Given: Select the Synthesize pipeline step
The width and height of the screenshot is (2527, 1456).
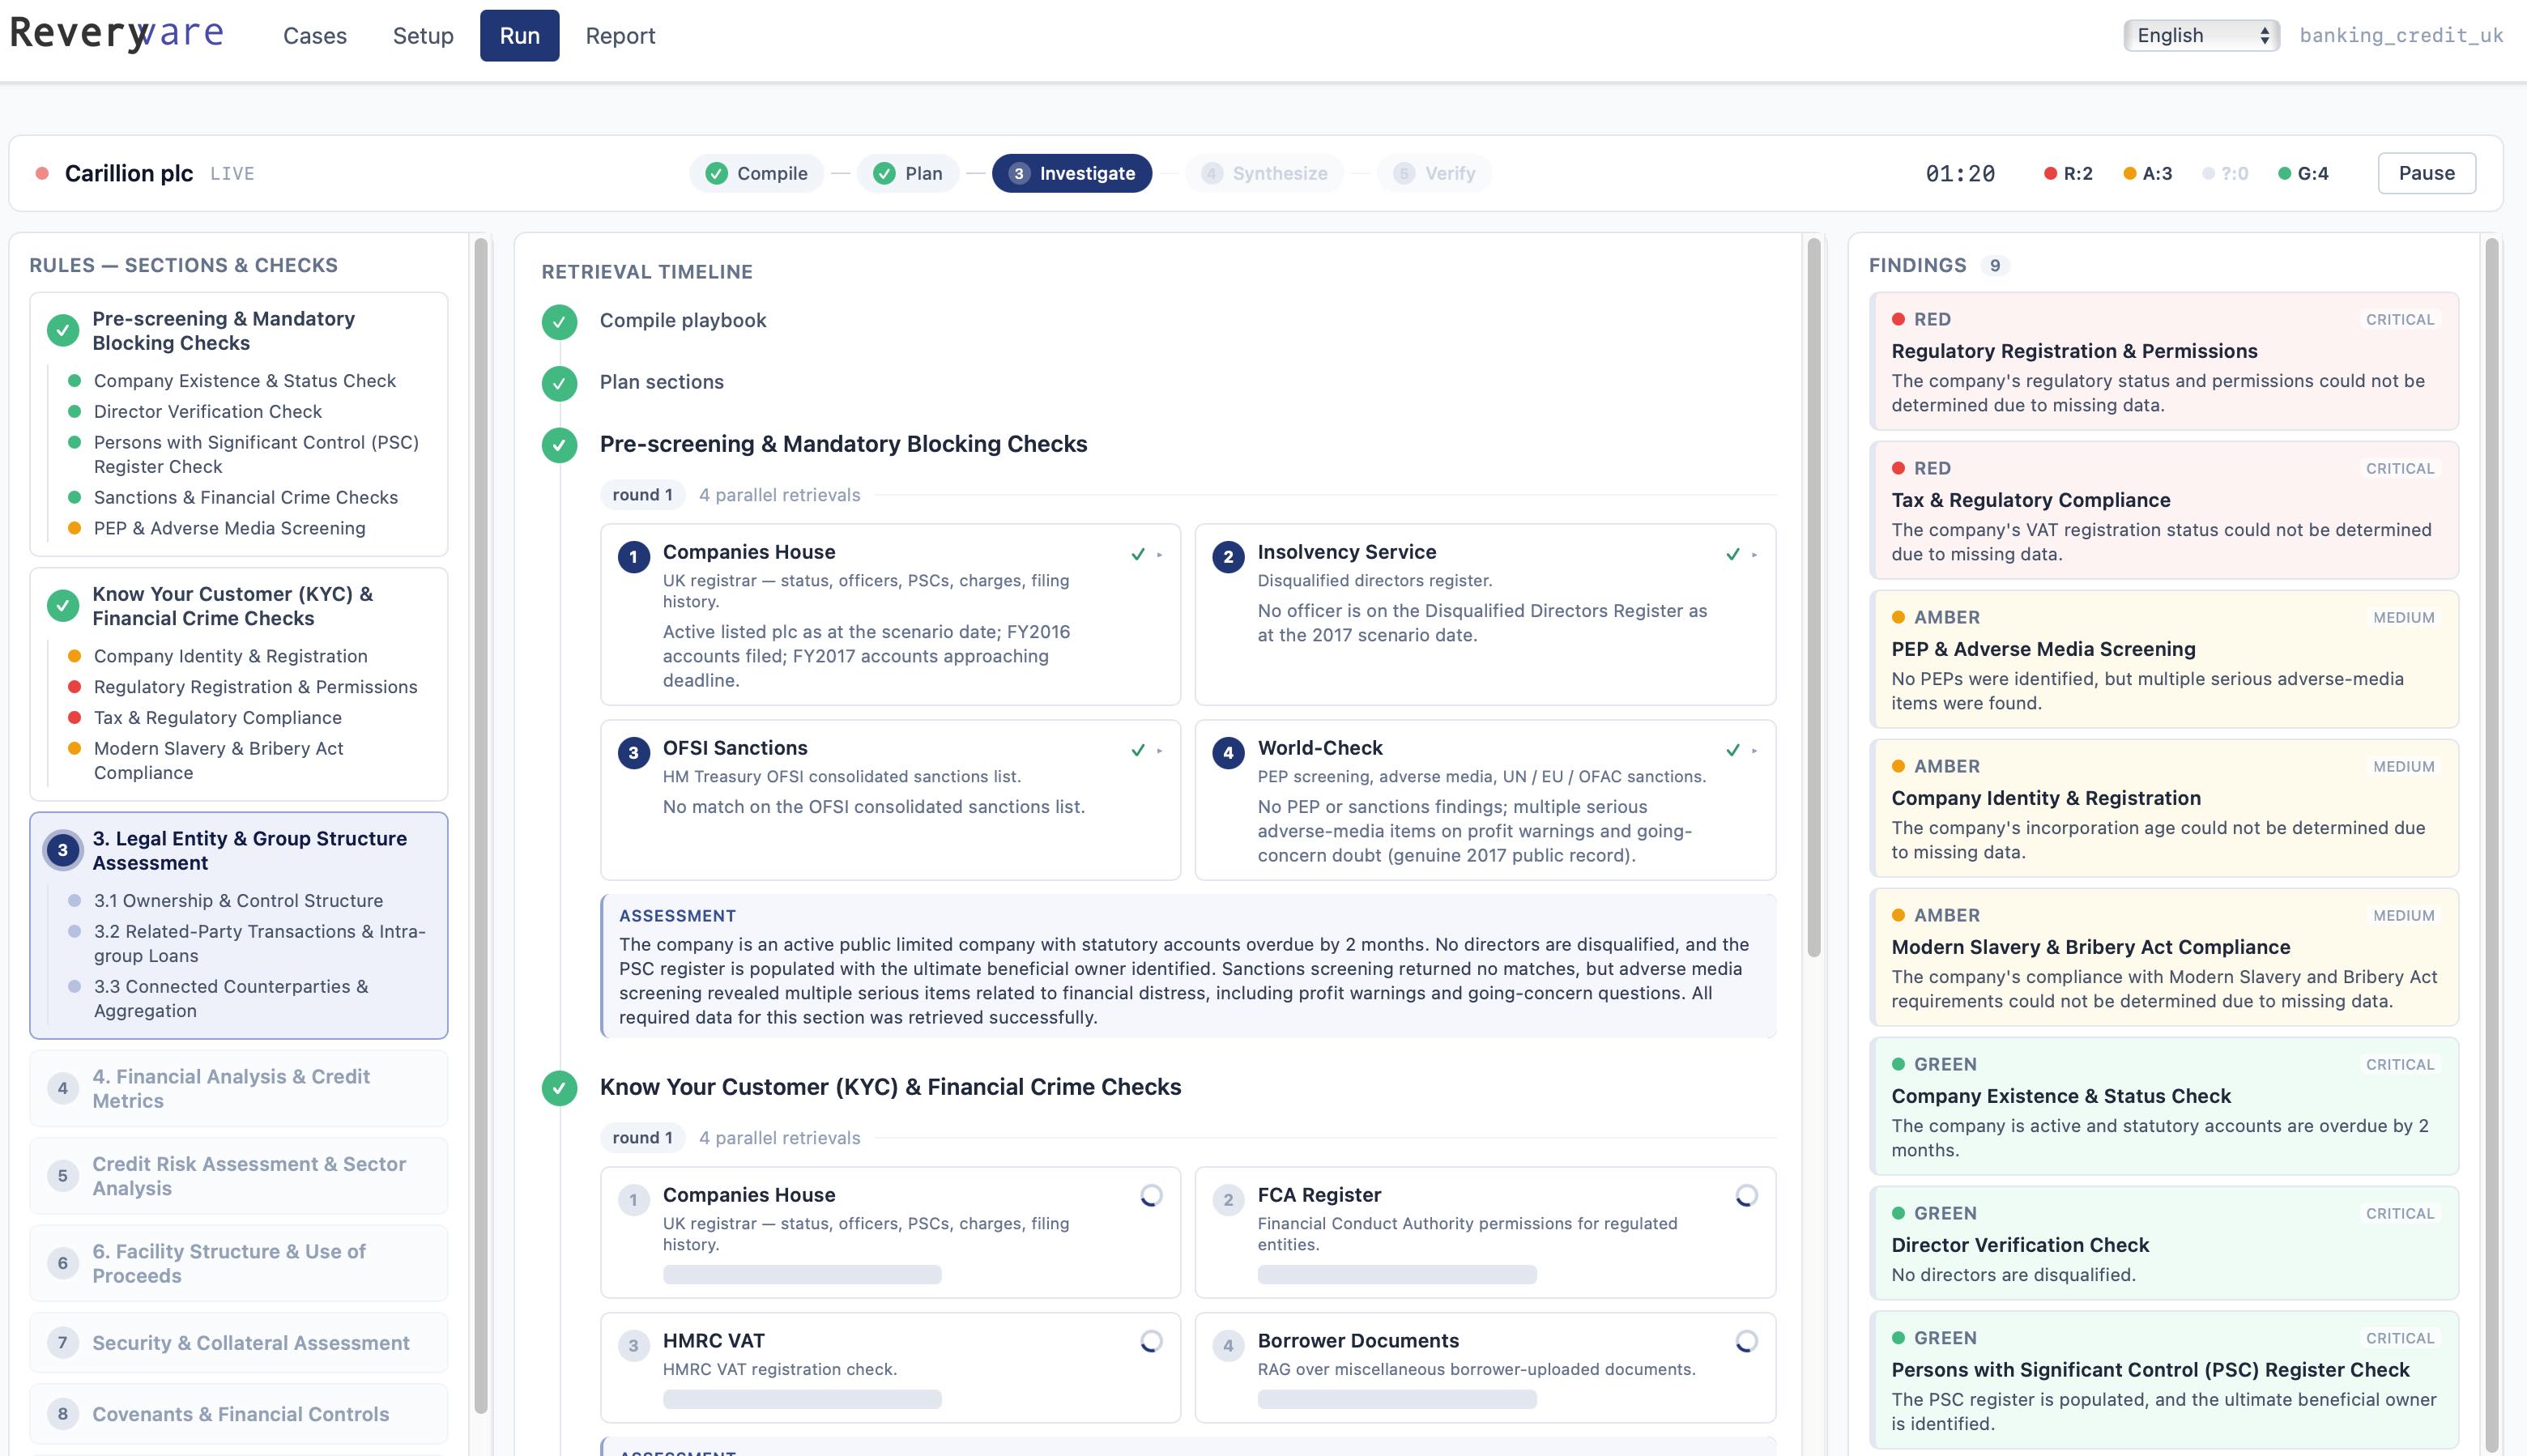Looking at the screenshot, I should pos(1265,173).
